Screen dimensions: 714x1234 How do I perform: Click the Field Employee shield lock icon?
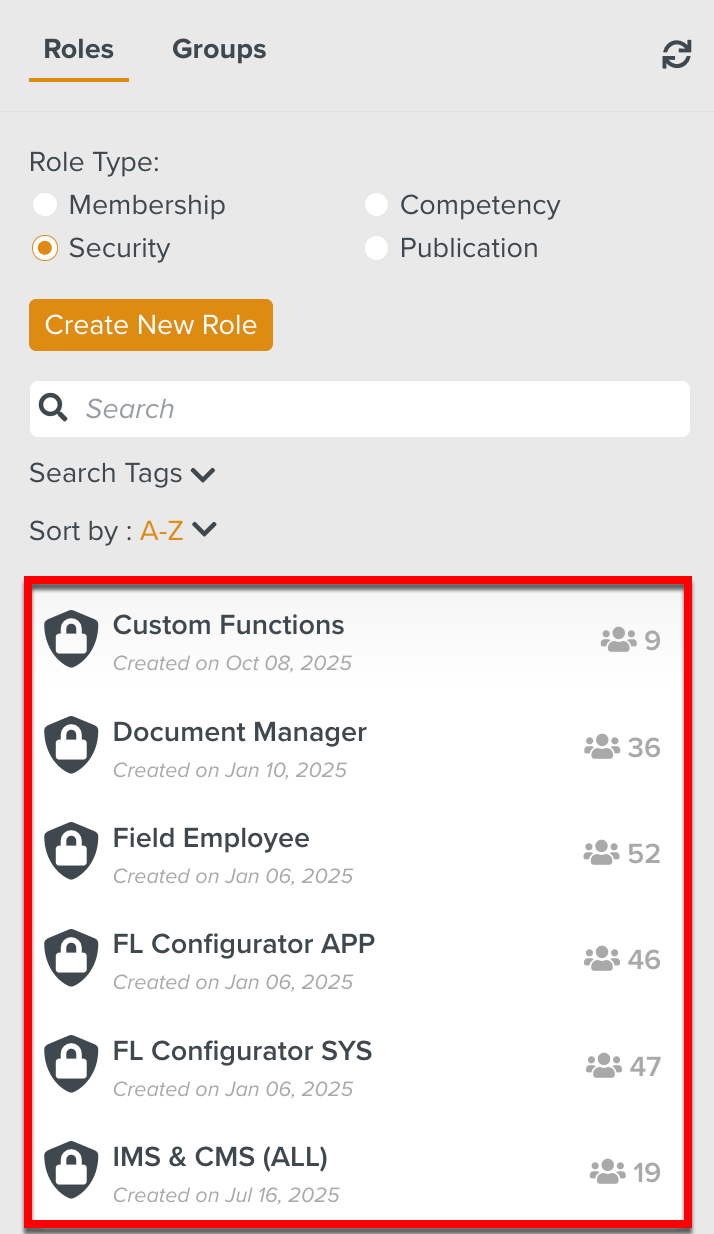72,852
